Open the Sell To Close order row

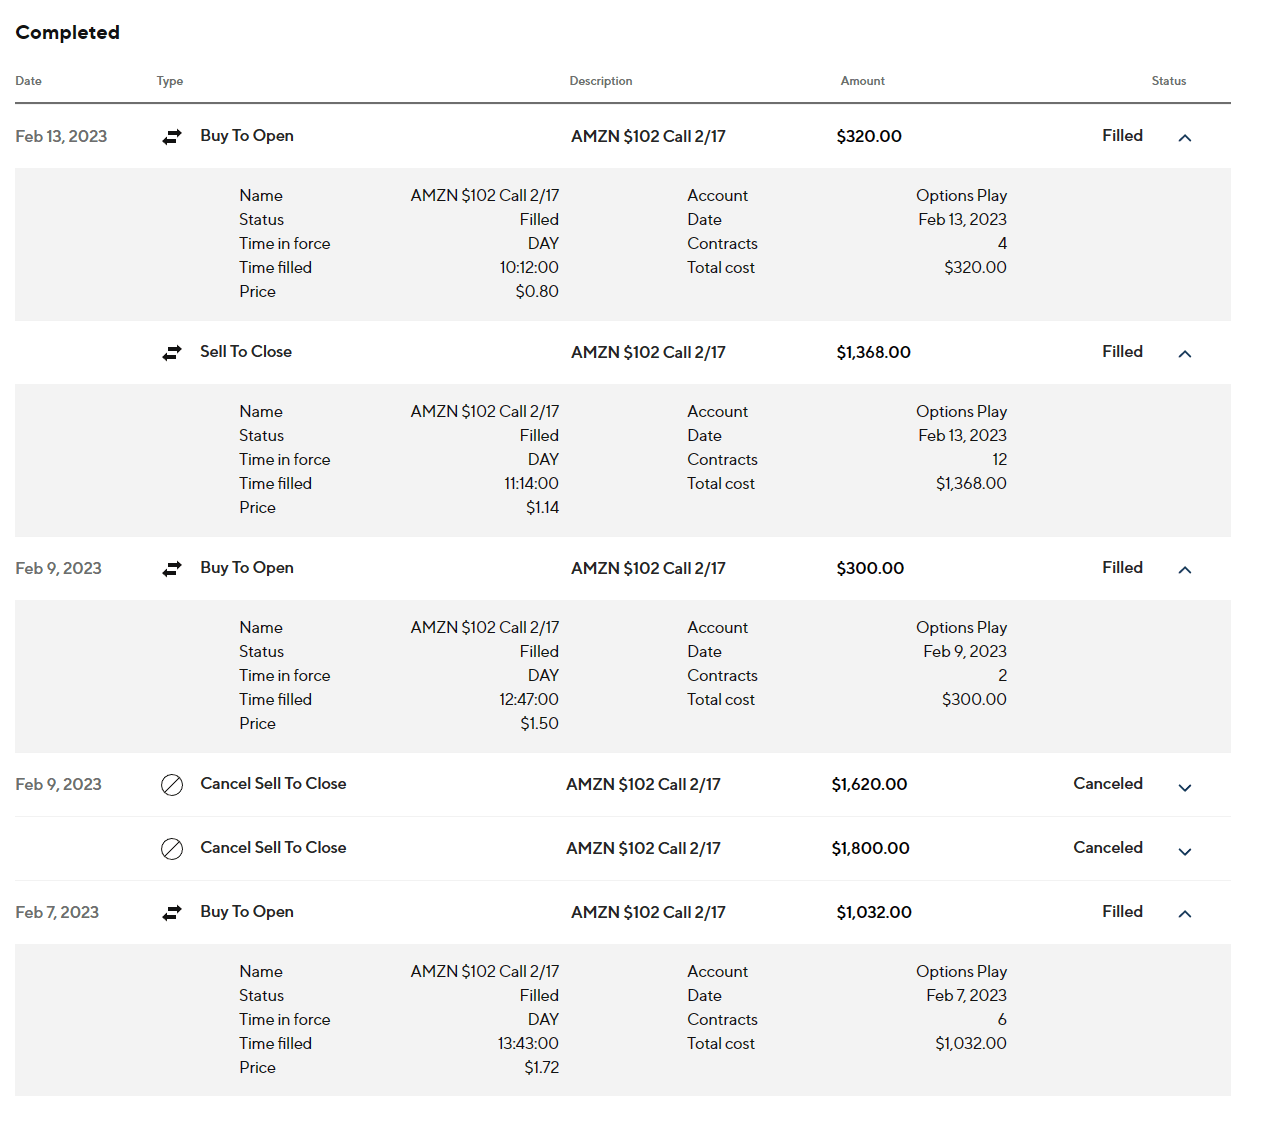click(x=246, y=352)
